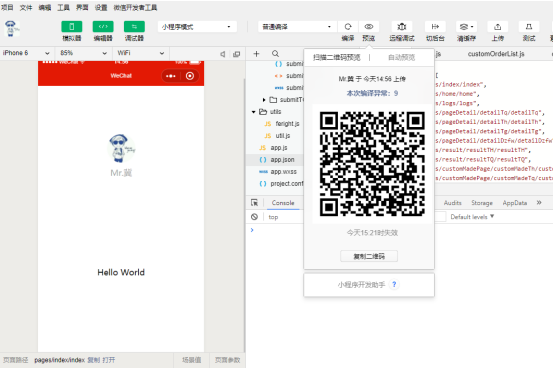Click the switch to background icon
Image resolution: width=554 pixels, height=369 pixels.
(x=435, y=27)
